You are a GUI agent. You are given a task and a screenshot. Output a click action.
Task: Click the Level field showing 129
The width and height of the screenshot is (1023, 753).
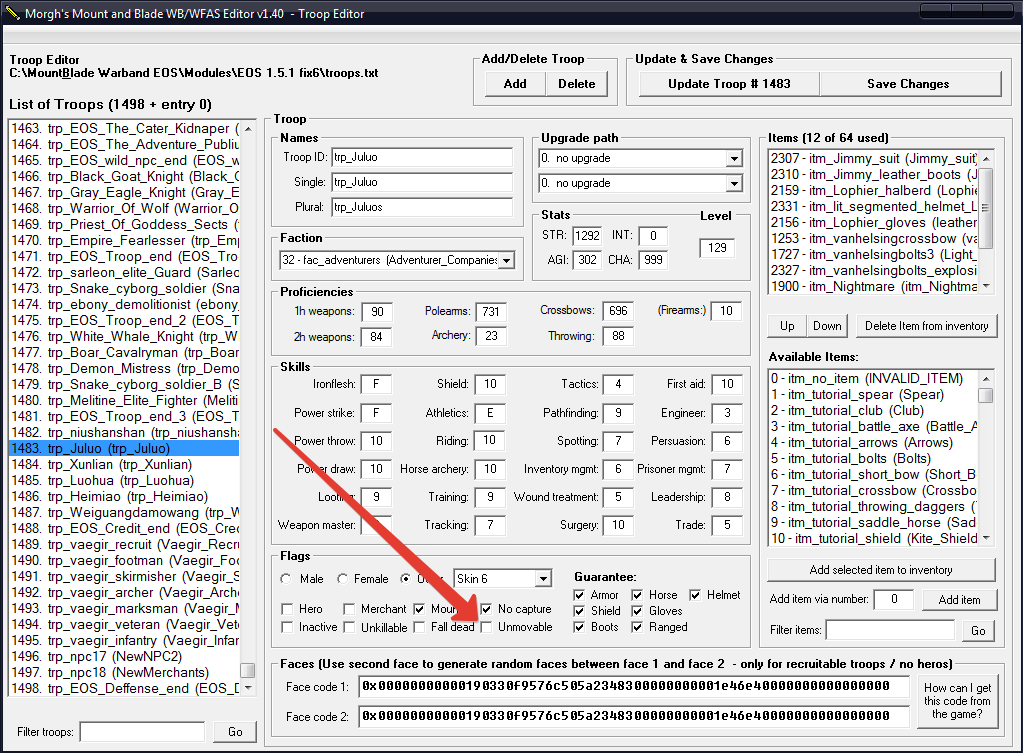pos(717,248)
